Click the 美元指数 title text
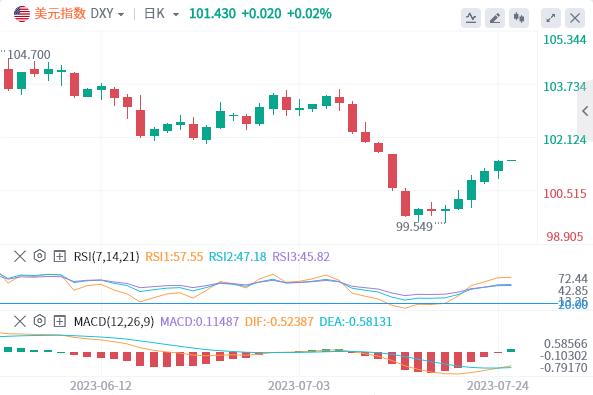 tap(60, 14)
